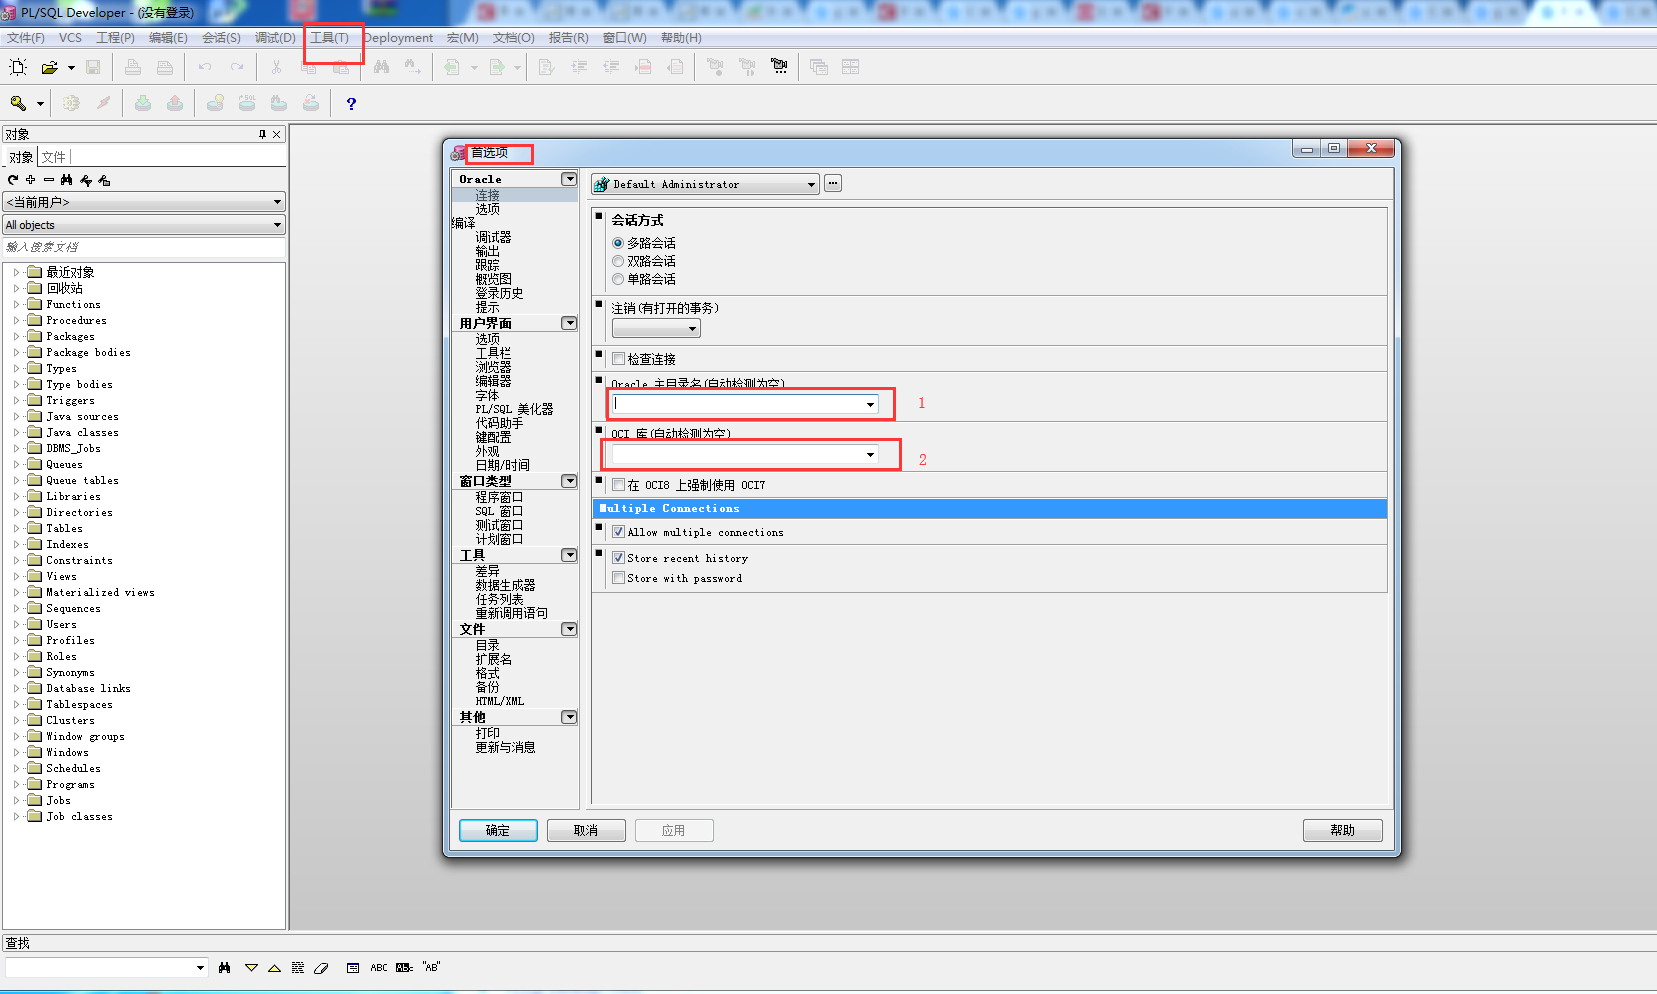Collapse the 工具 section in preferences list
The width and height of the screenshot is (1657, 994).
pyautogui.click(x=569, y=555)
